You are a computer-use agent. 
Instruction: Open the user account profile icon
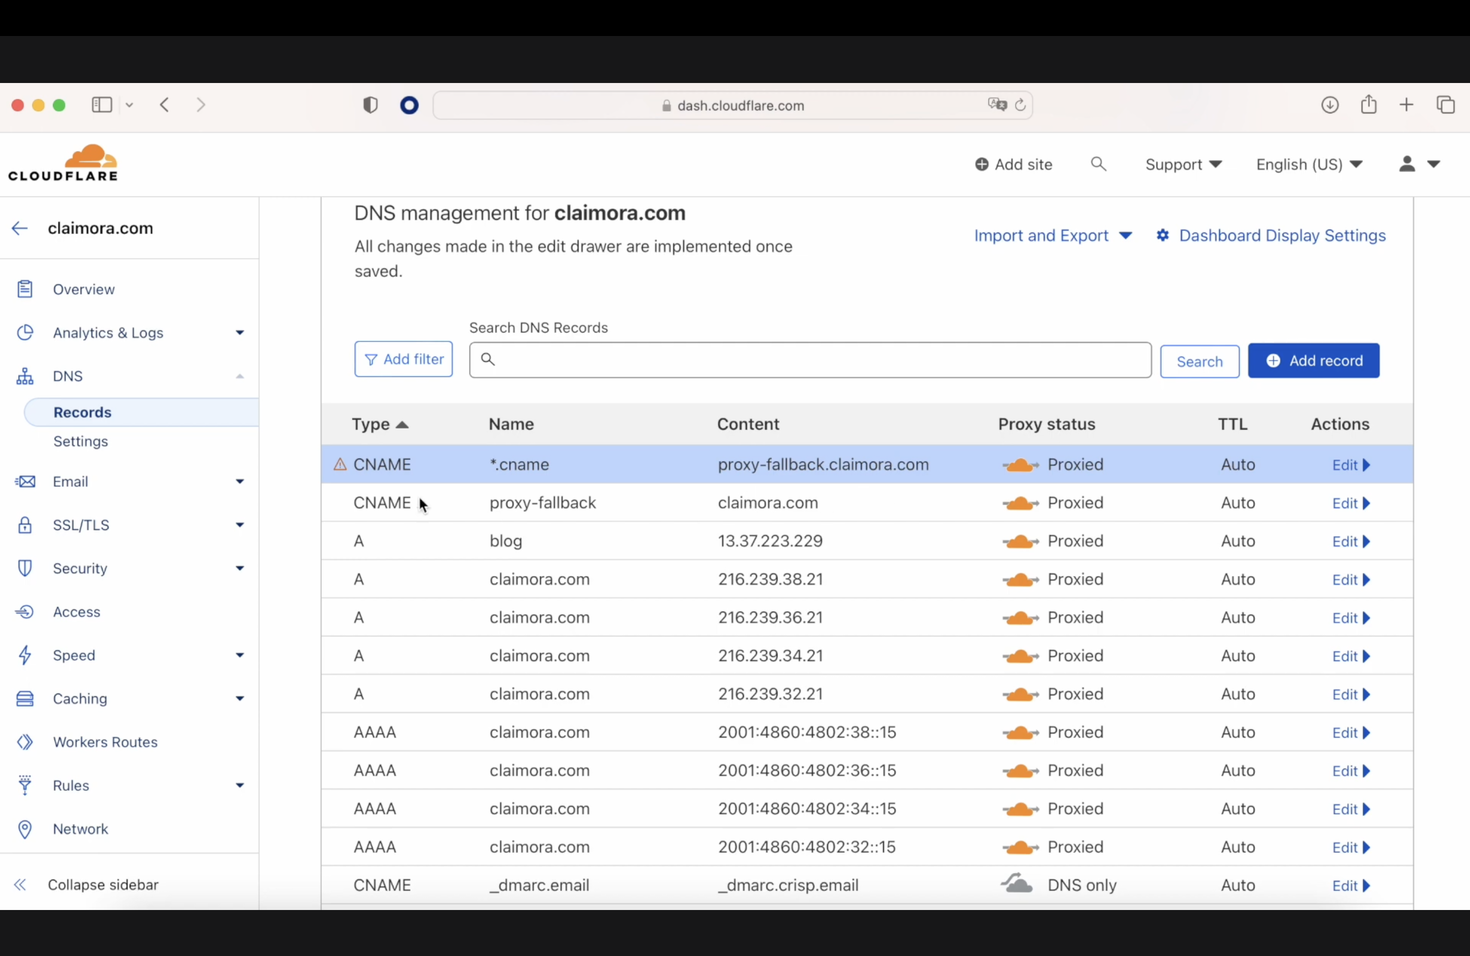click(1407, 164)
